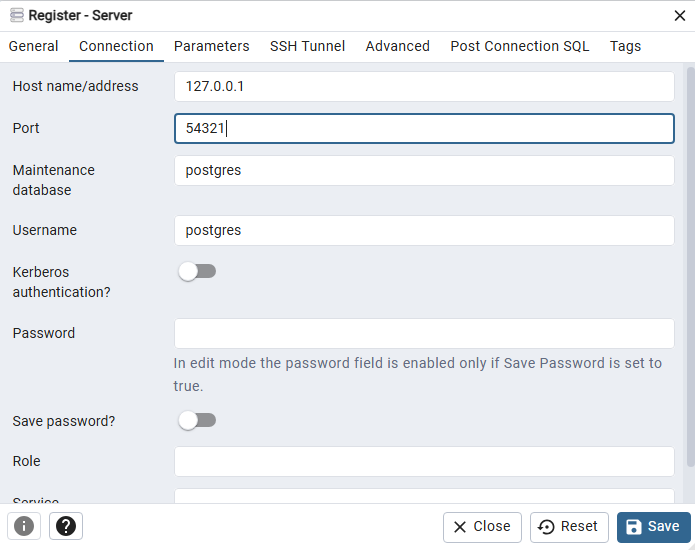Click the server icon in title bar

pos(16,15)
